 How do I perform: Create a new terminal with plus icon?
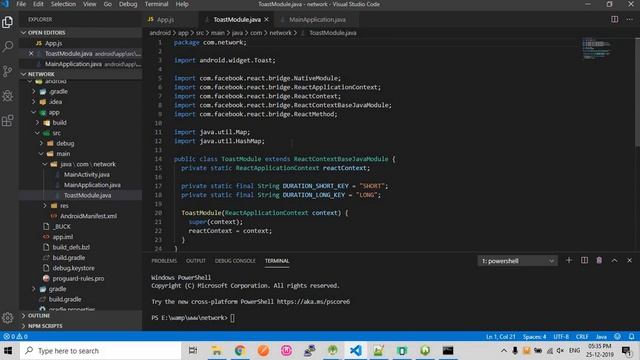click(x=569, y=260)
